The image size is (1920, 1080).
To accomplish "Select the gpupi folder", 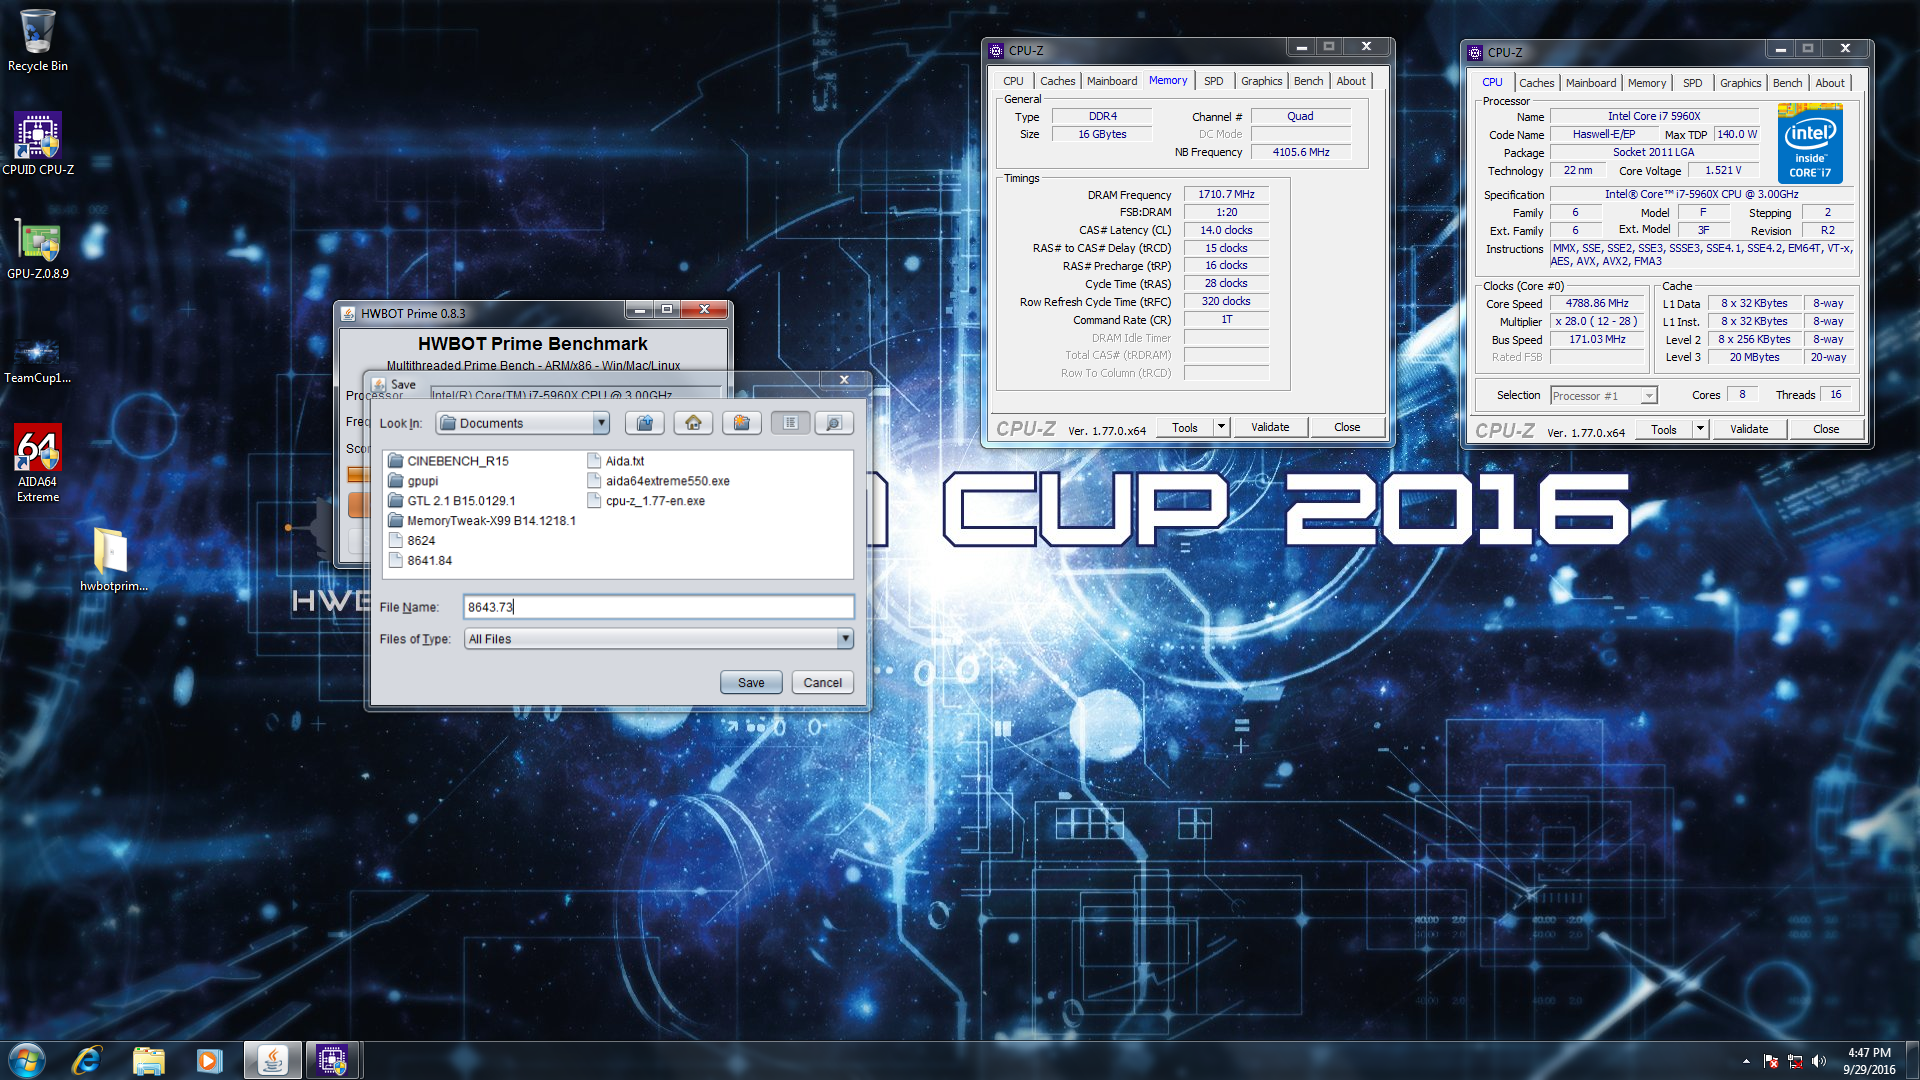I will pos(413,481).
